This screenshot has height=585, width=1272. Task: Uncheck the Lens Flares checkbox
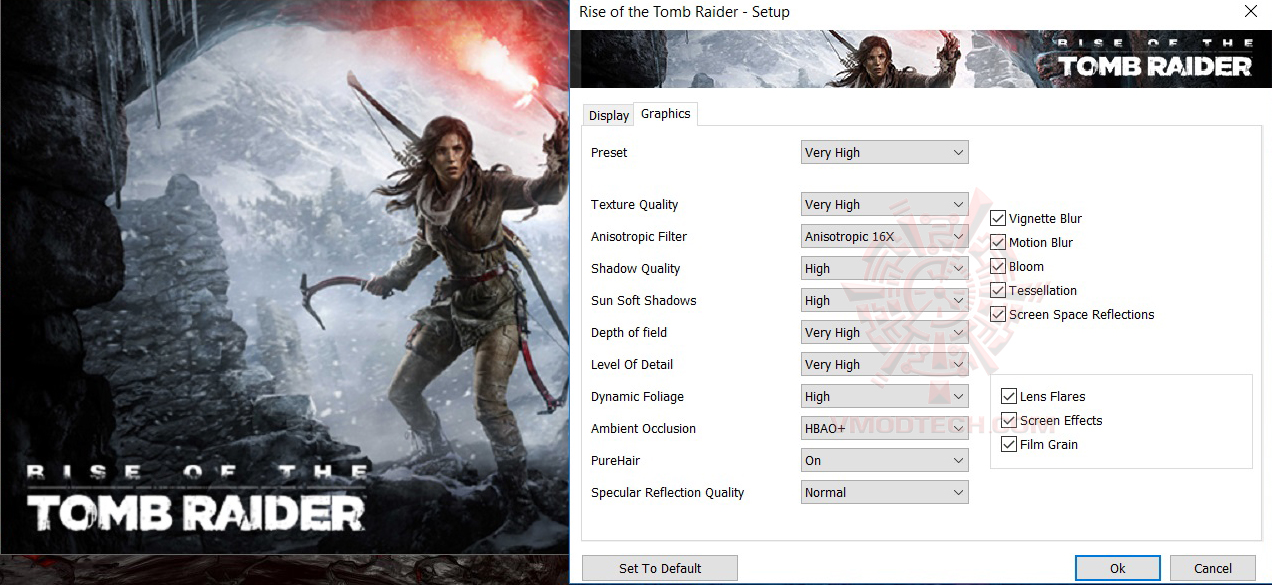1009,396
